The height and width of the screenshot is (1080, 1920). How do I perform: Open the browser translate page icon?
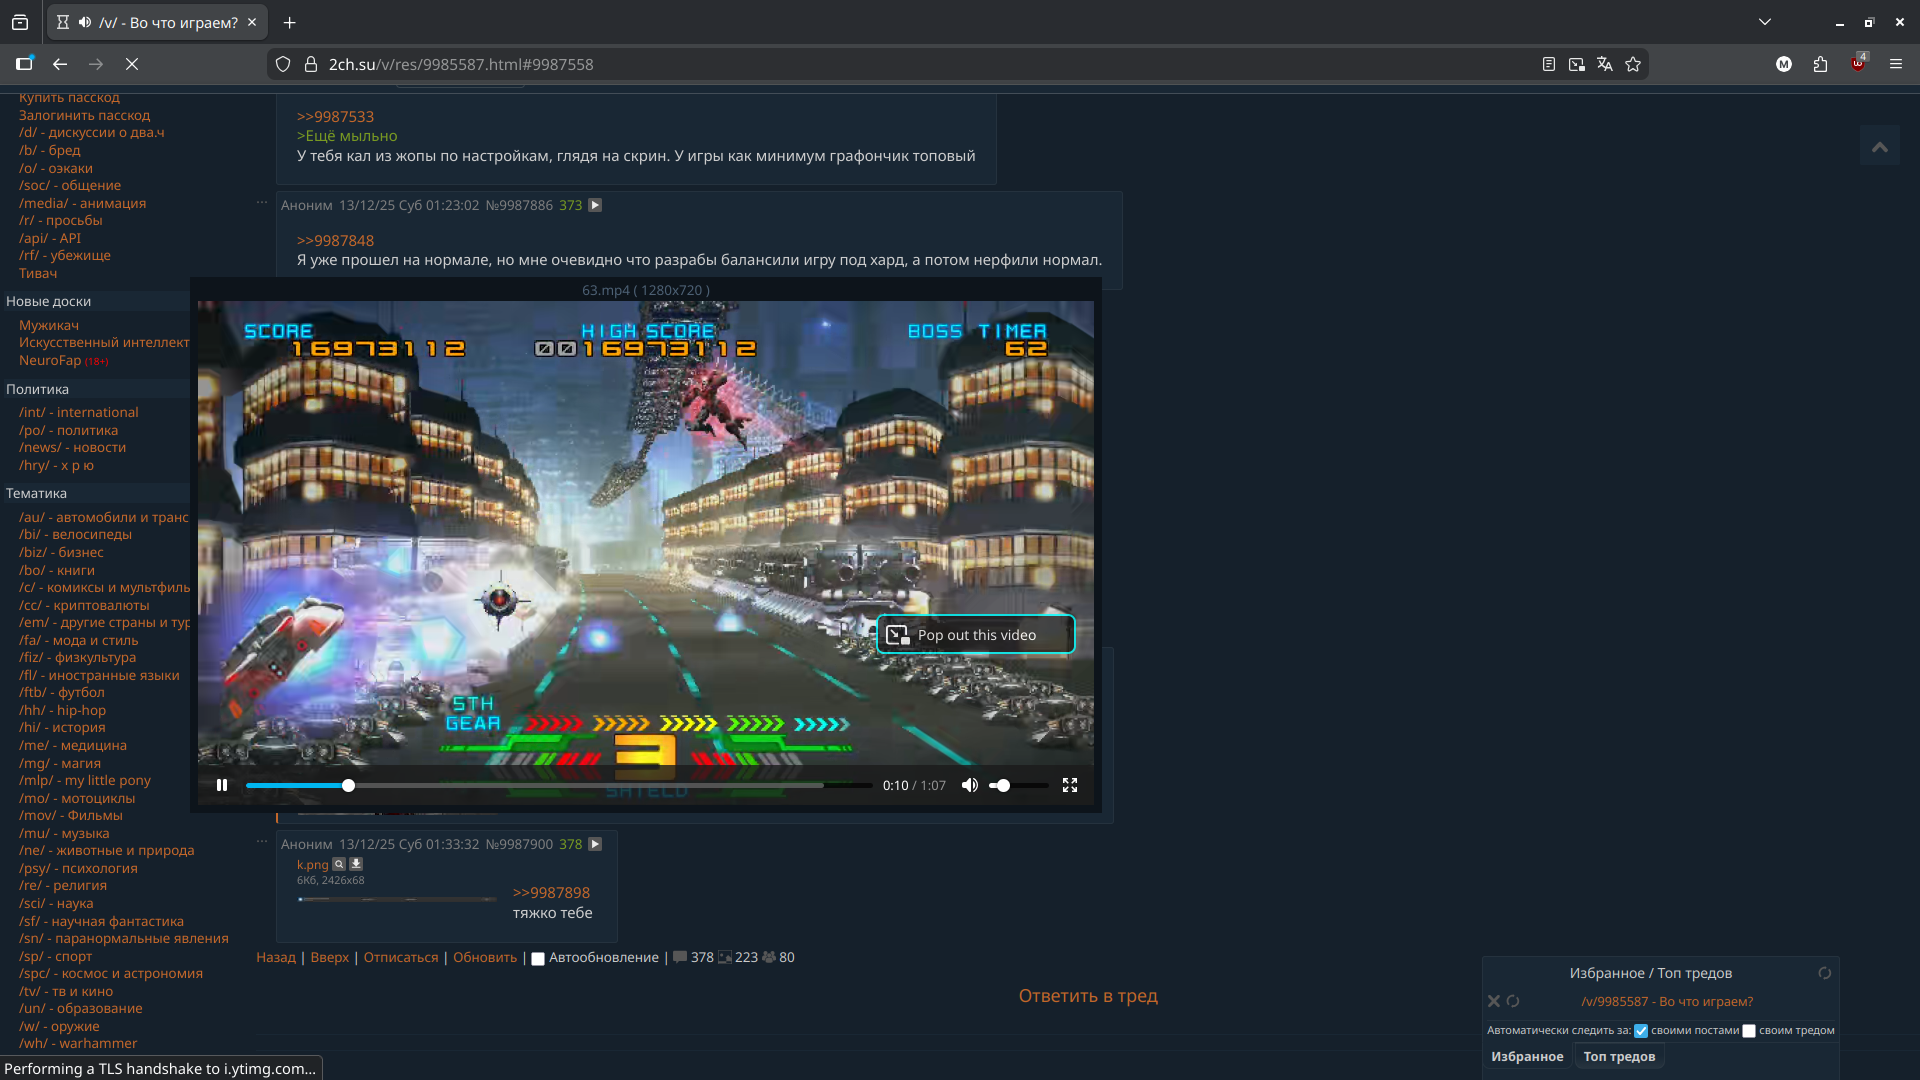1605,64
